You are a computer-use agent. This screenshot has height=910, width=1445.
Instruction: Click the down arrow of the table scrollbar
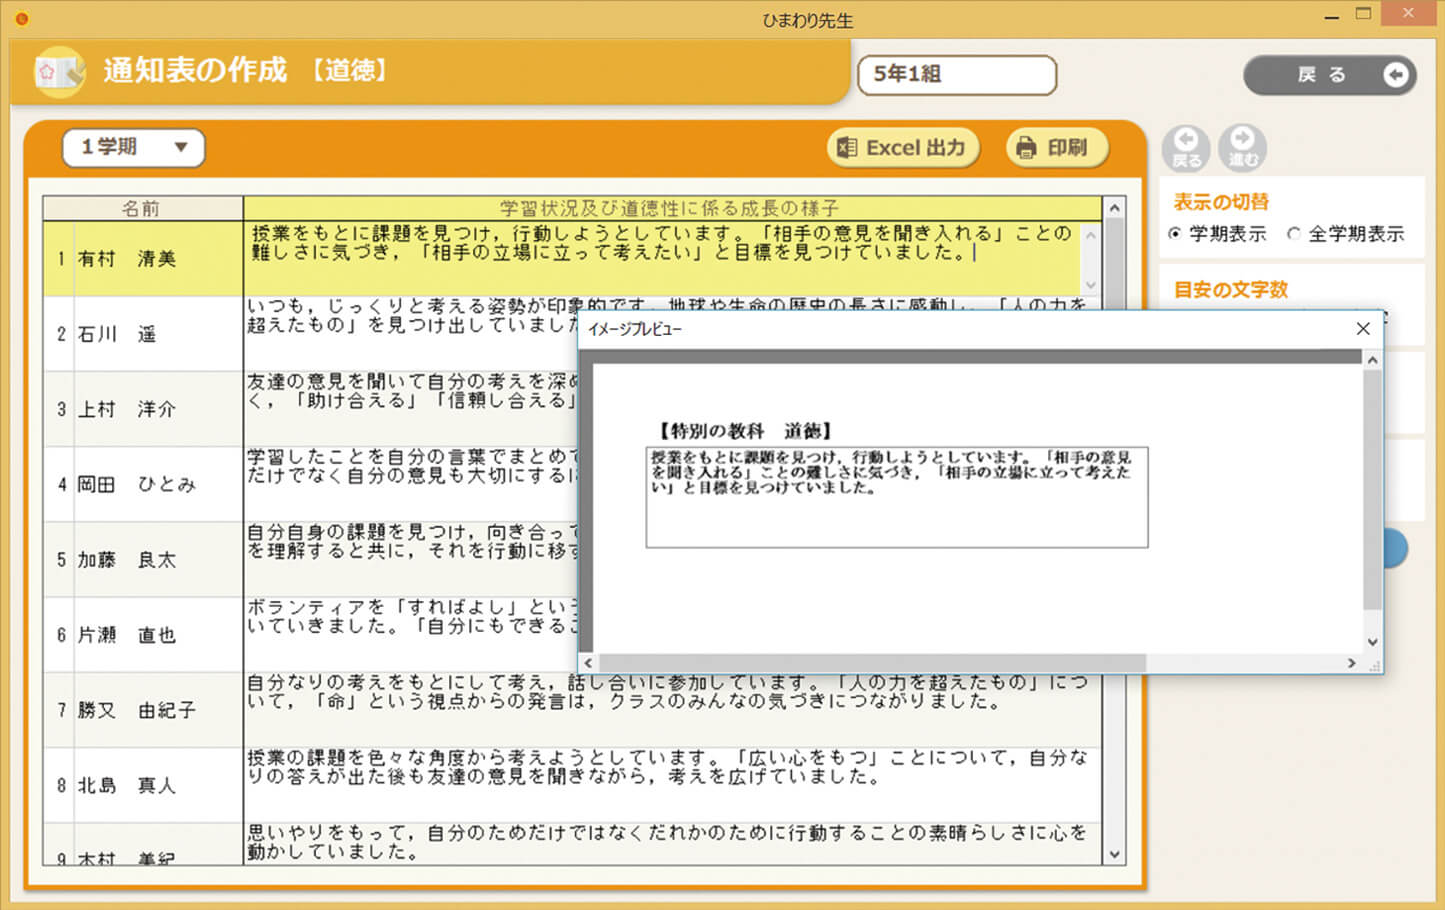[x=1113, y=854]
